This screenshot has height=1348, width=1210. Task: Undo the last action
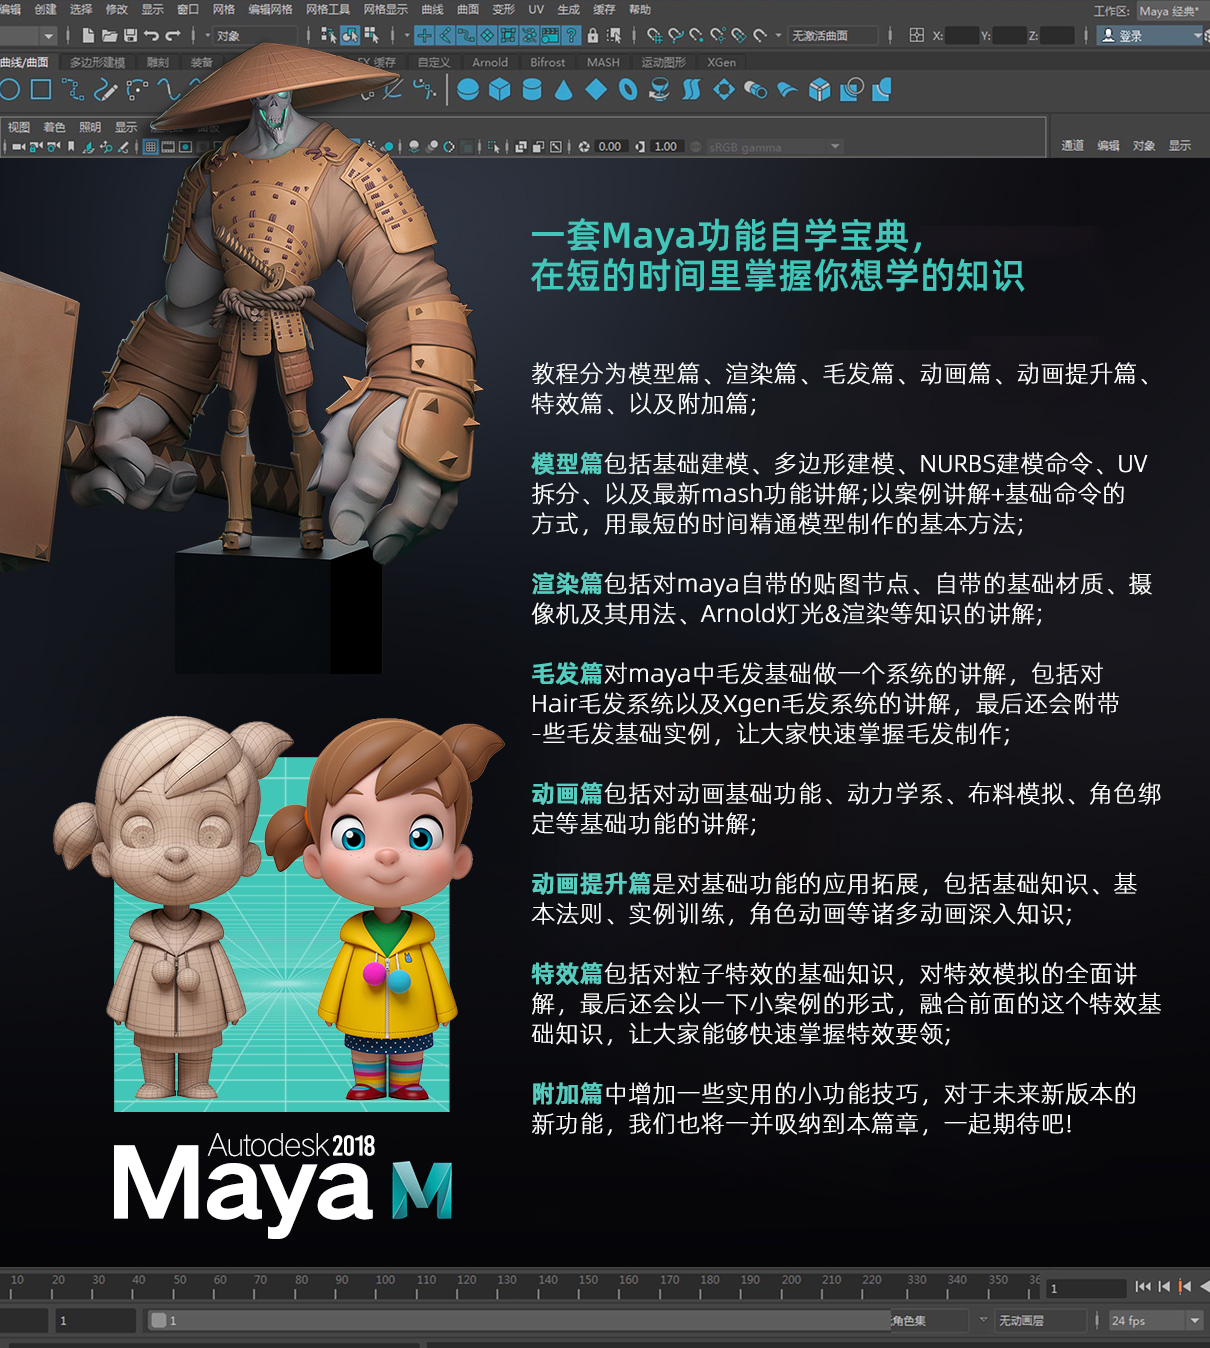pyautogui.click(x=151, y=36)
